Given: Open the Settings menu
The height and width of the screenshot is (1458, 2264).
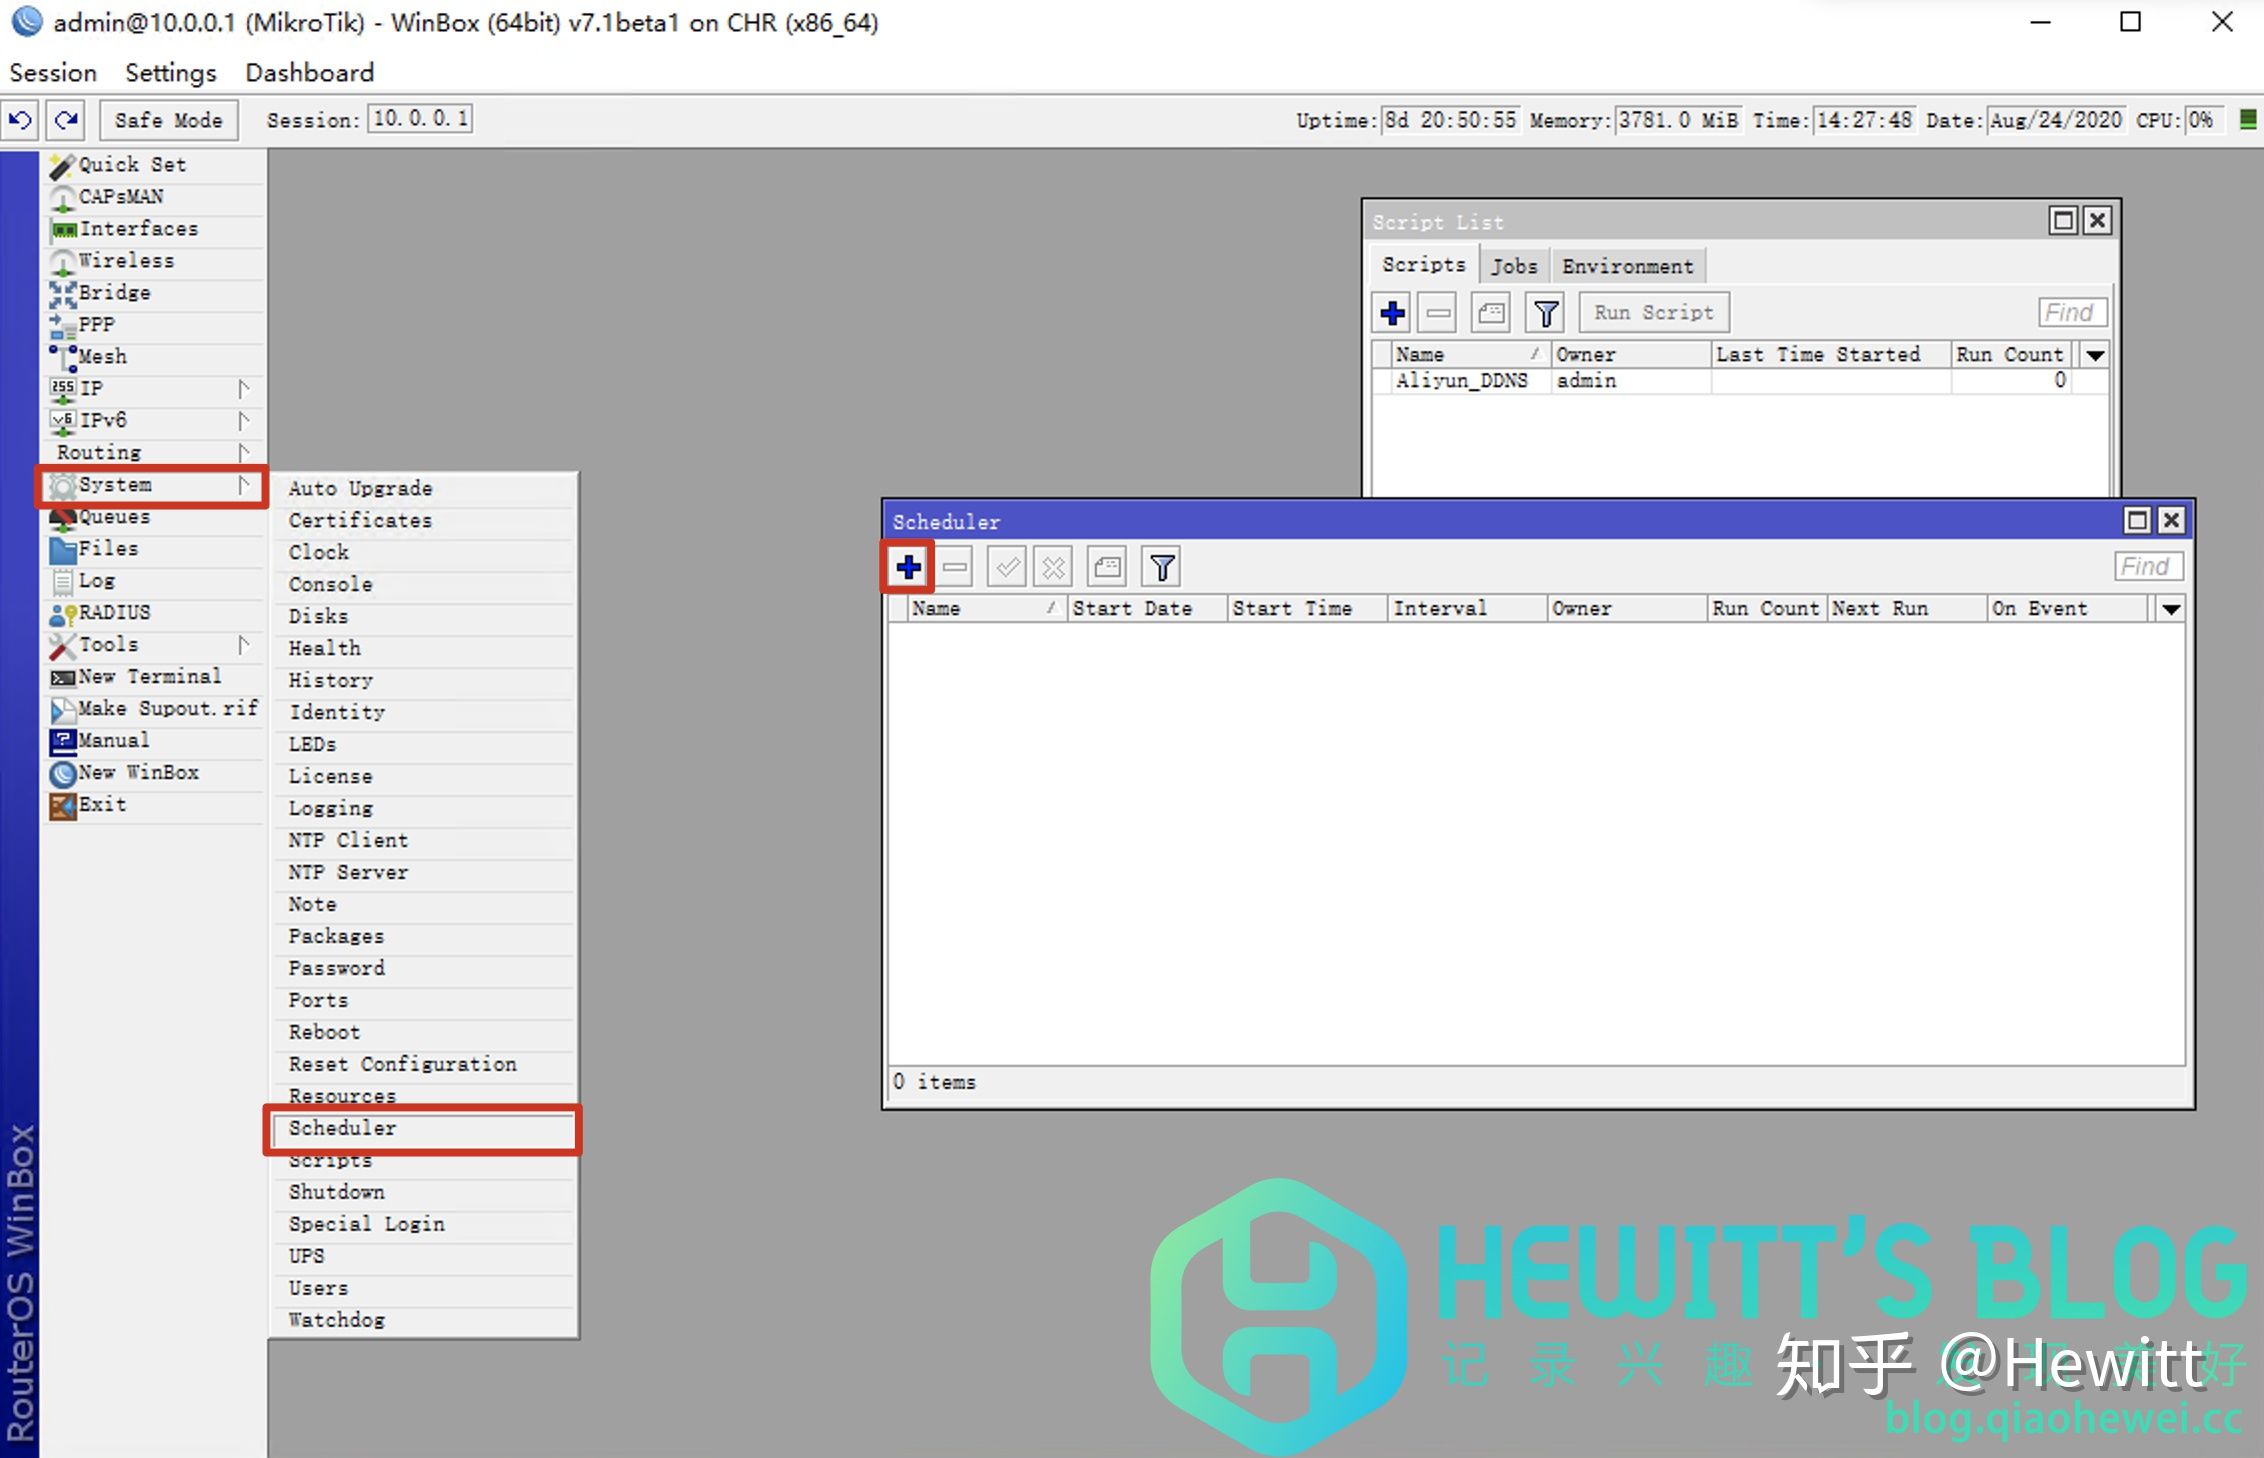Looking at the screenshot, I should click(170, 73).
